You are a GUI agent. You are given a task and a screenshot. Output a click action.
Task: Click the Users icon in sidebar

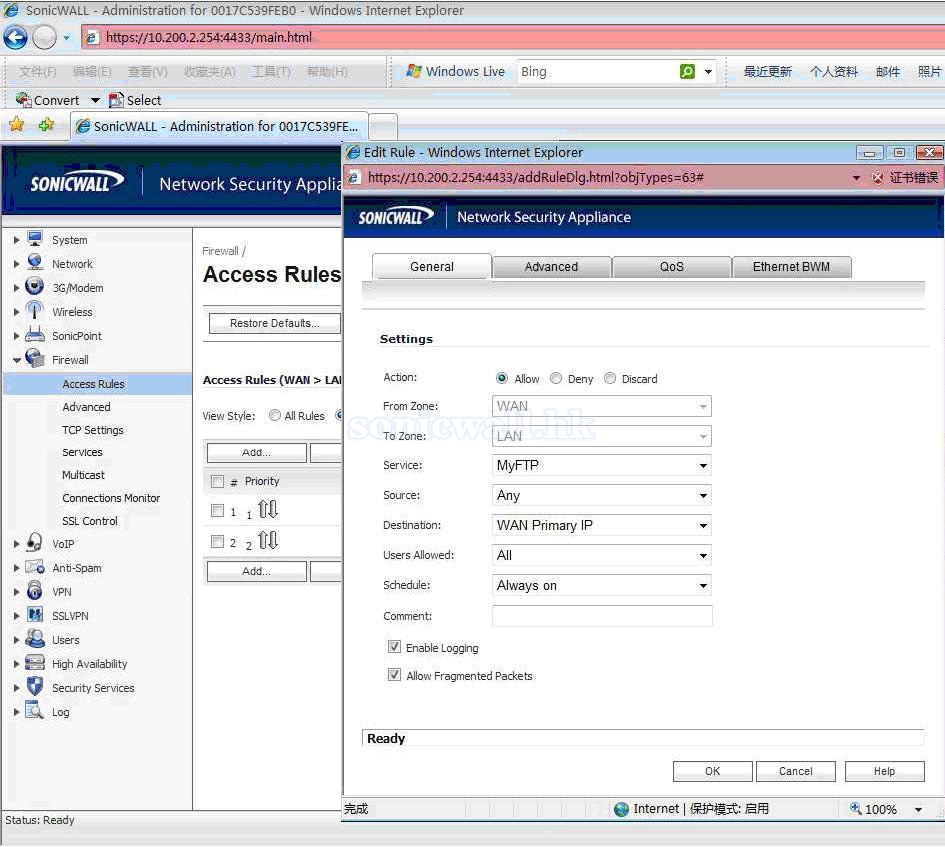[35, 639]
